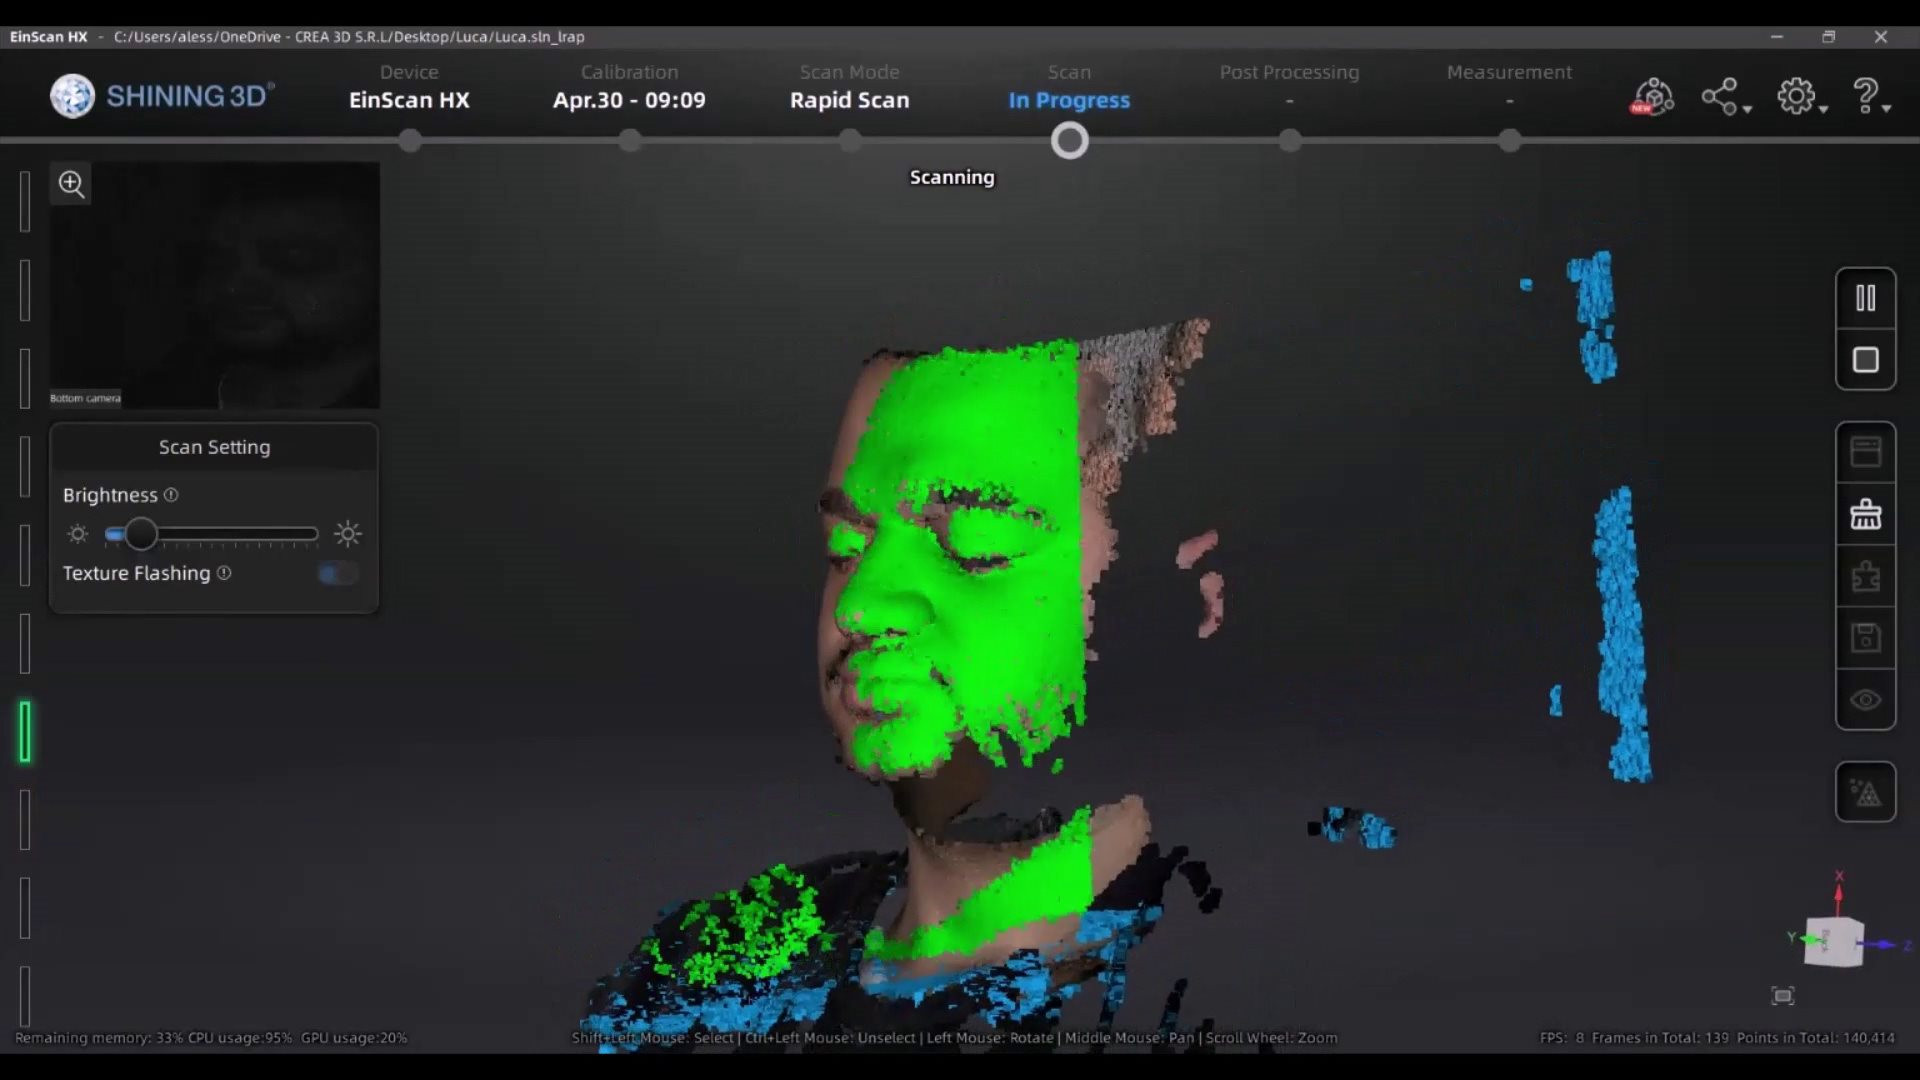
Task: Click the clean data brush icon
Action: 1865,514
